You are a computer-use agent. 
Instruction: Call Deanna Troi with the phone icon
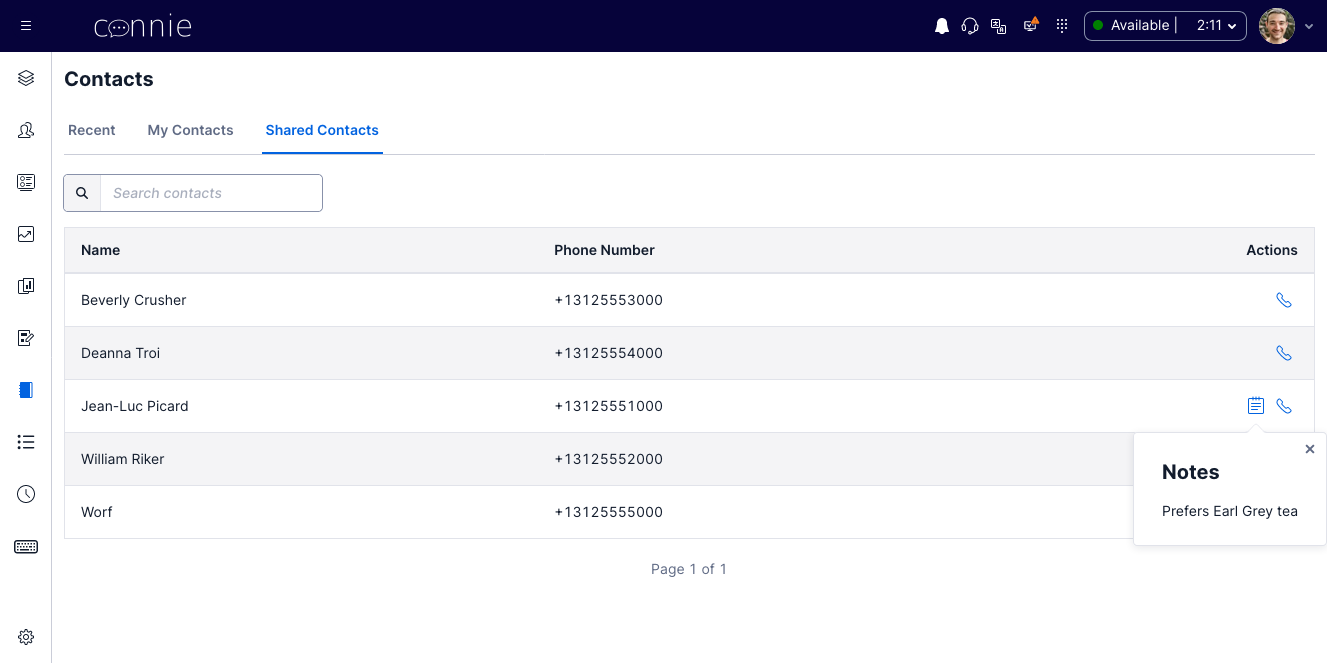click(1284, 353)
